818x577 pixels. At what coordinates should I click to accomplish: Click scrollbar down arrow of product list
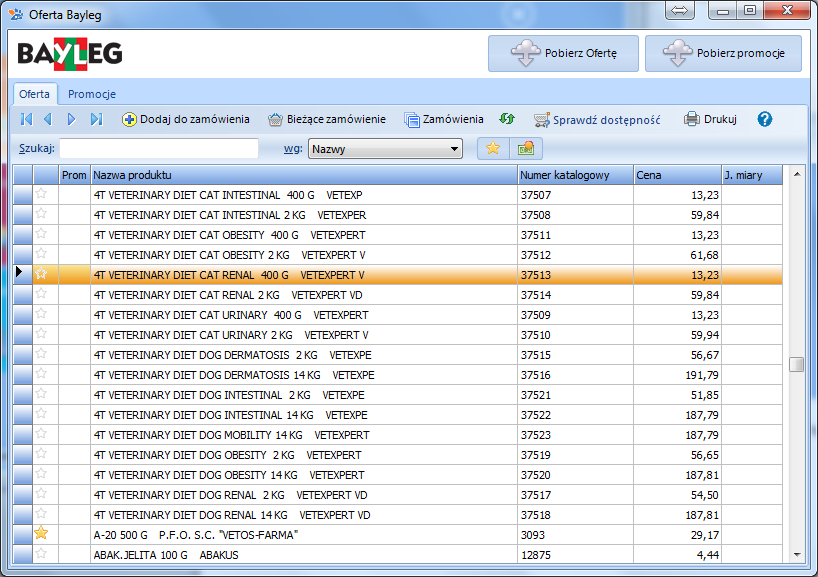tap(797, 555)
